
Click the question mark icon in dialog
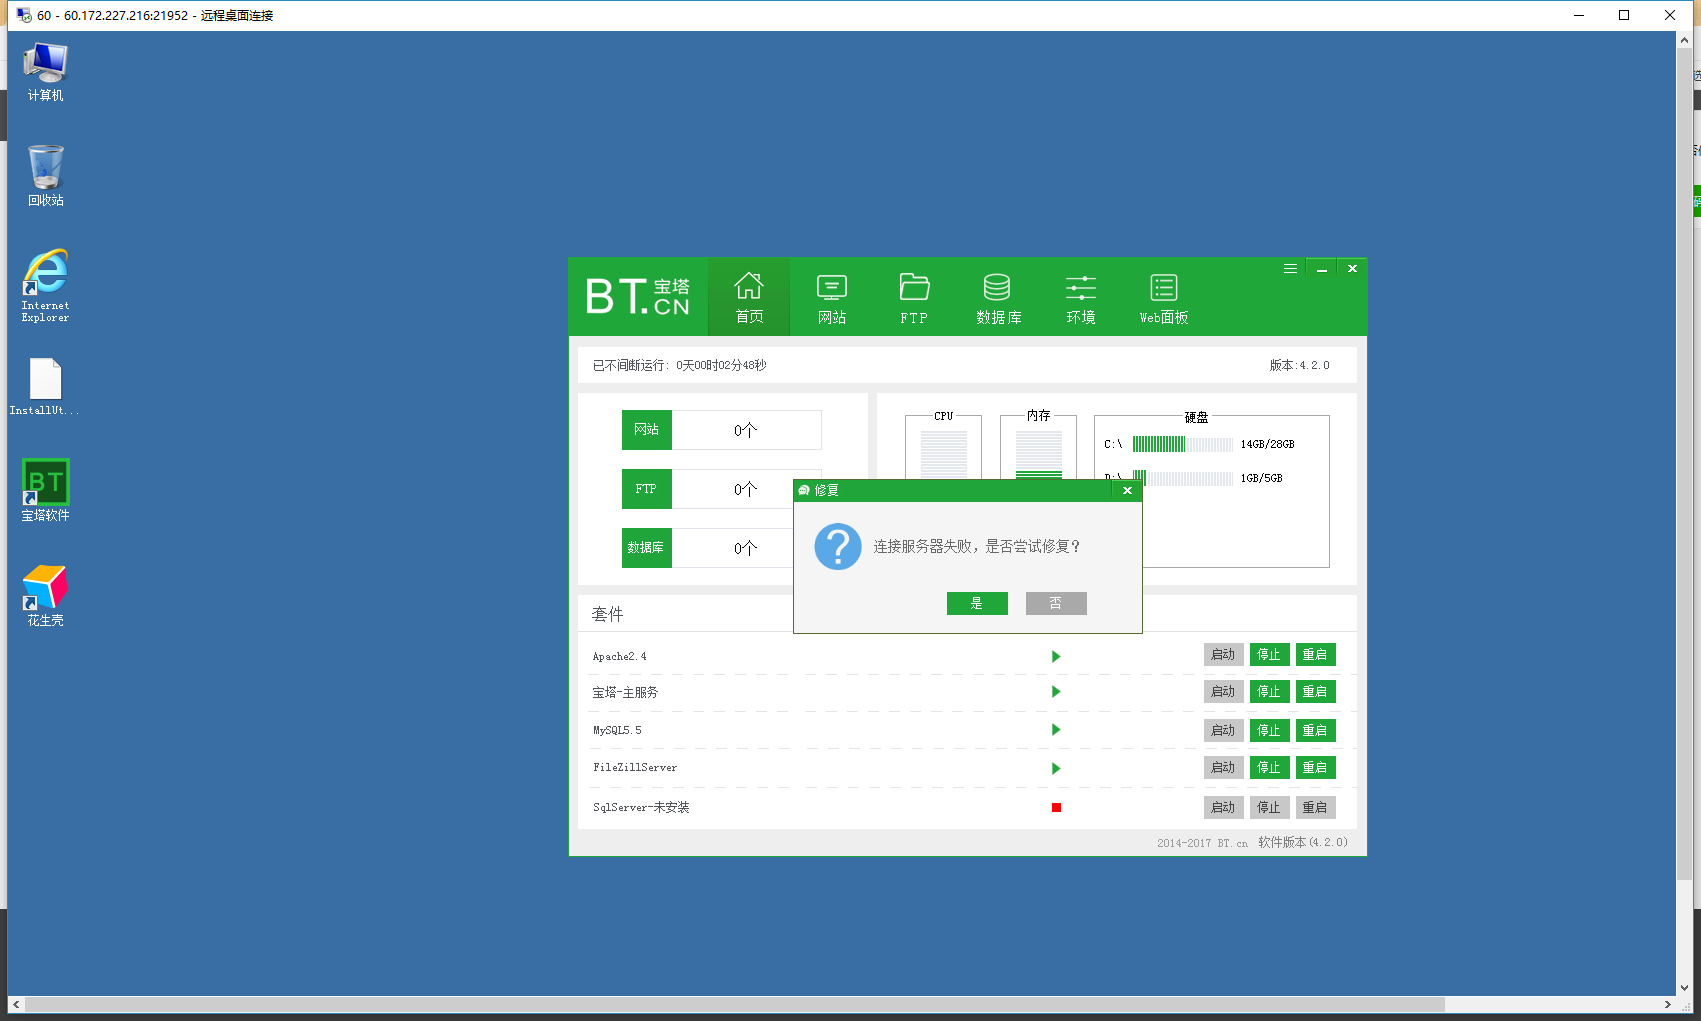tap(838, 546)
